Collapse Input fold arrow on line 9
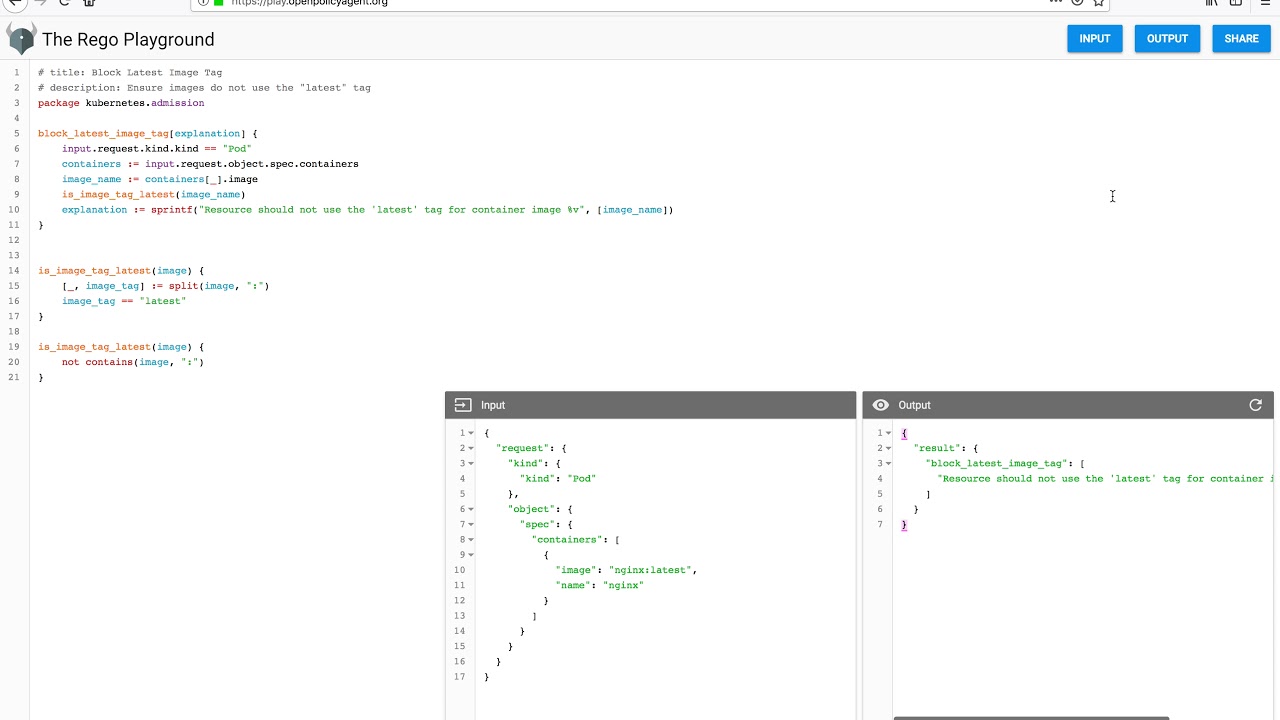This screenshot has height=720, width=1280. coord(471,555)
